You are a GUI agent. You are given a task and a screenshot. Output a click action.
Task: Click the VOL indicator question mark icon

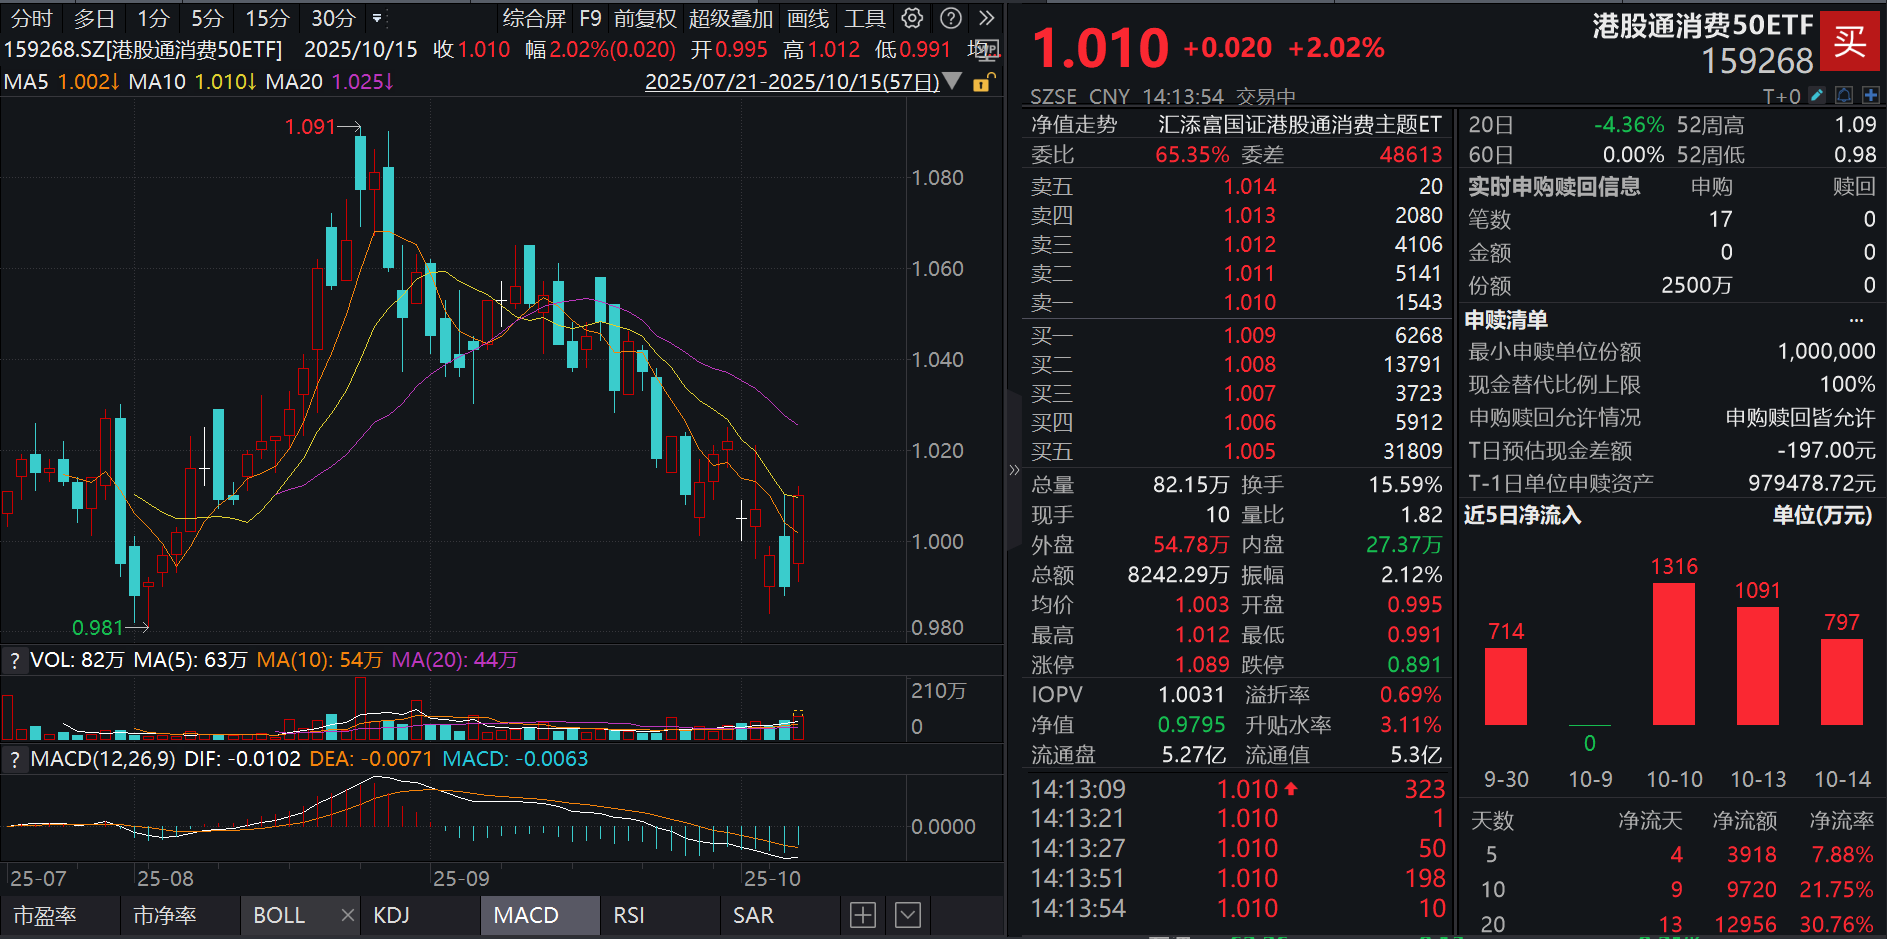tap(14, 660)
